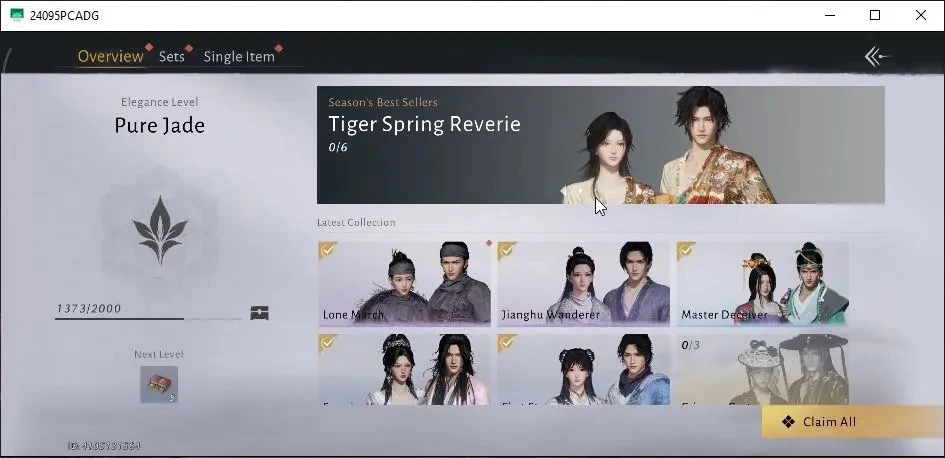945x458 pixels.
Task: Click the Pure Jade lotus emblem
Action: click(160, 231)
